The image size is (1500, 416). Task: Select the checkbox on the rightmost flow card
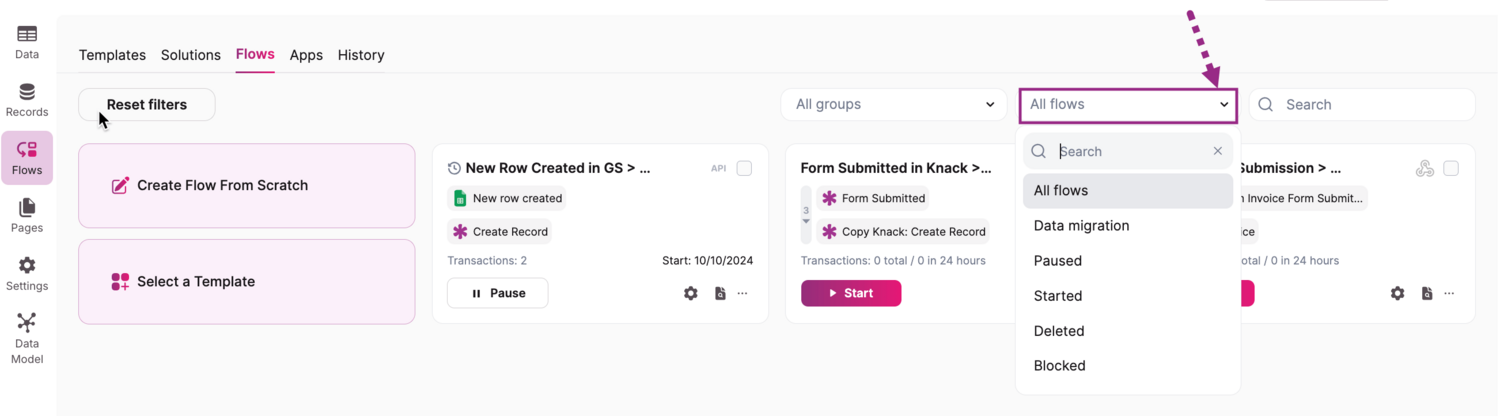pos(1451,168)
